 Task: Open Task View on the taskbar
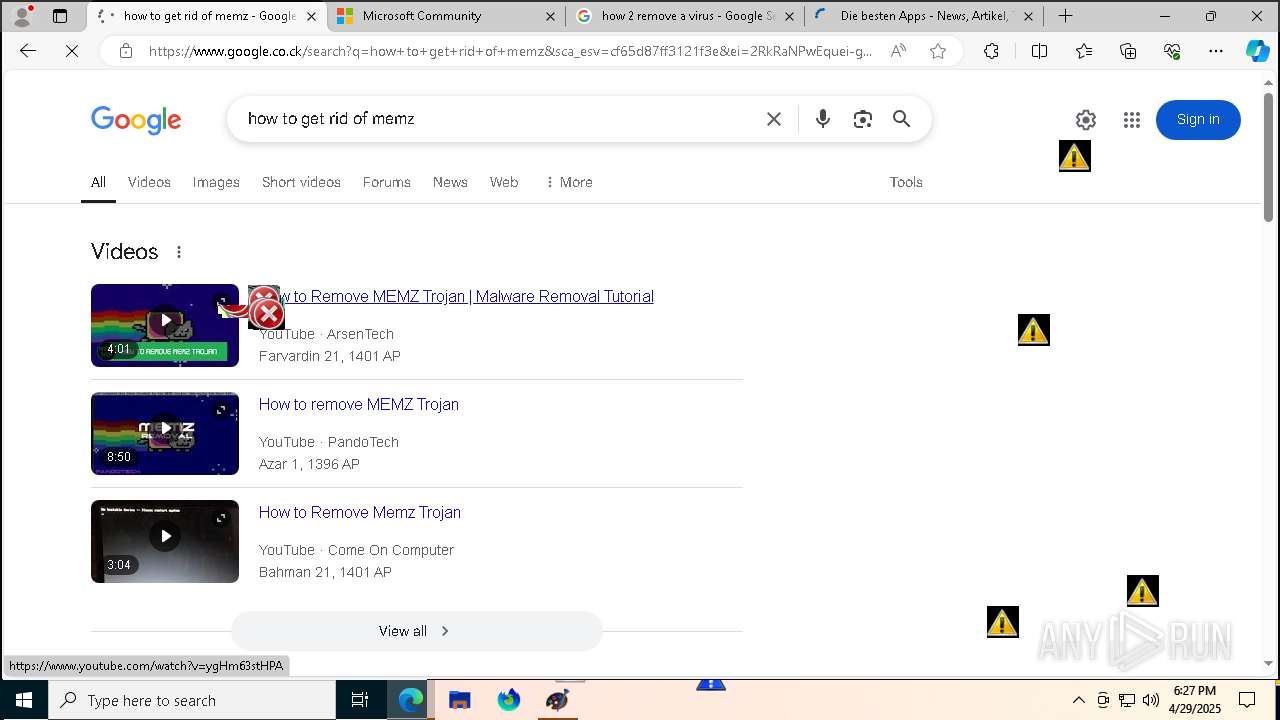click(360, 700)
